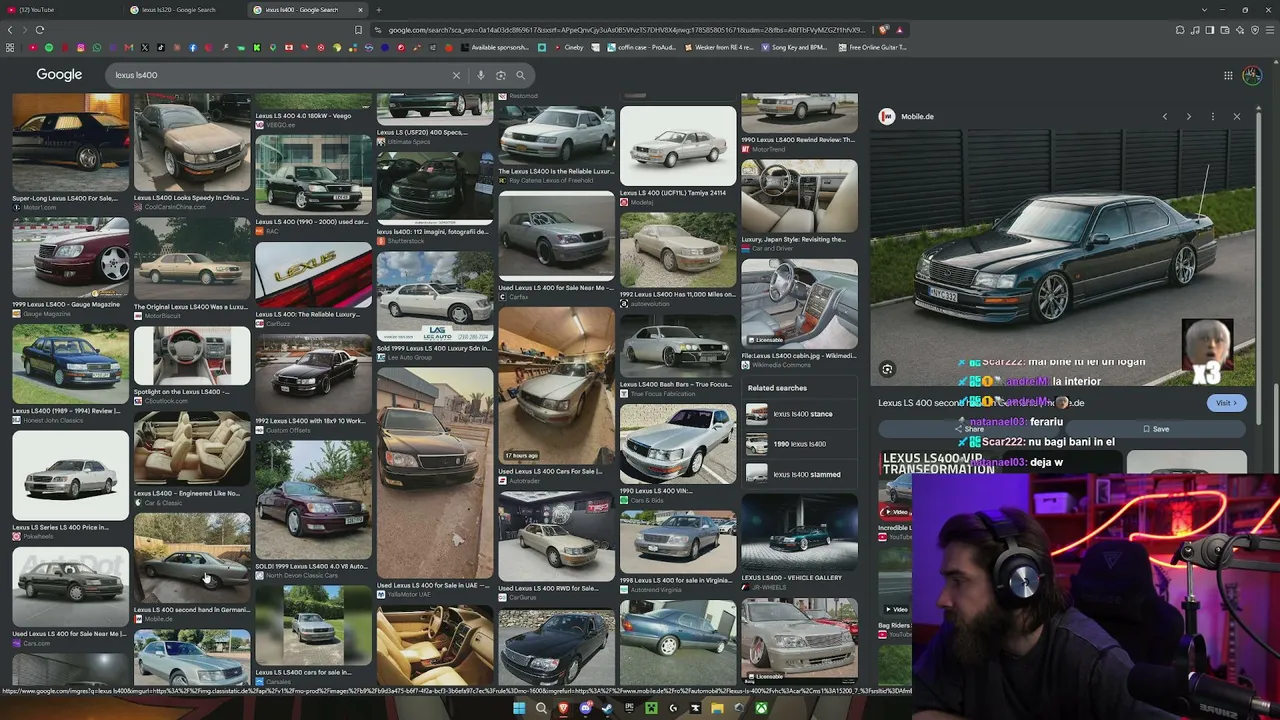Submit search with the magnifier icon
The image size is (1280, 720).
click(520, 75)
